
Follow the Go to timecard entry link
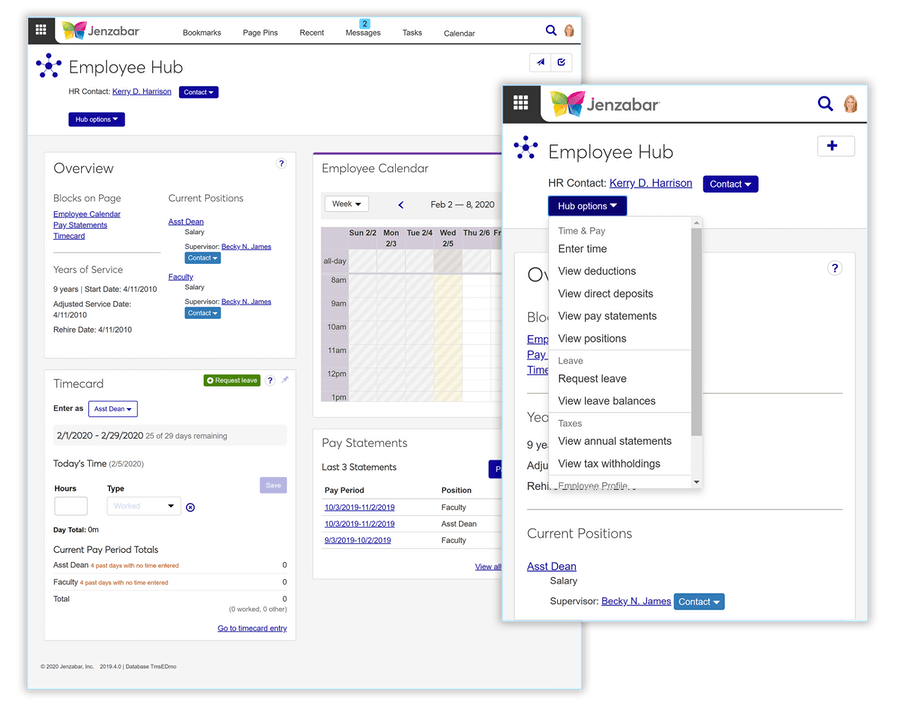[x=252, y=628]
